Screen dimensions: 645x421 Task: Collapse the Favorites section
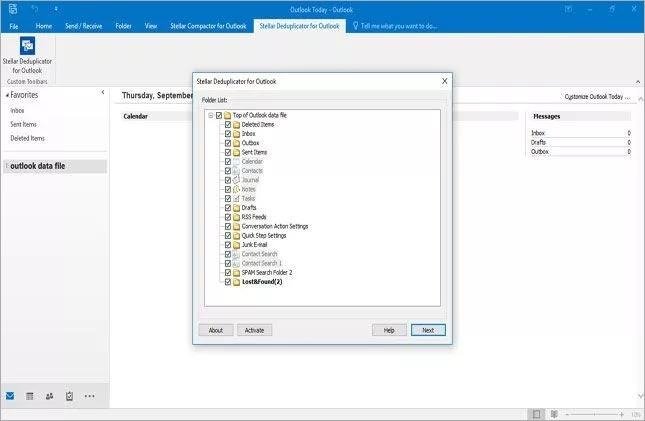coord(102,93)
